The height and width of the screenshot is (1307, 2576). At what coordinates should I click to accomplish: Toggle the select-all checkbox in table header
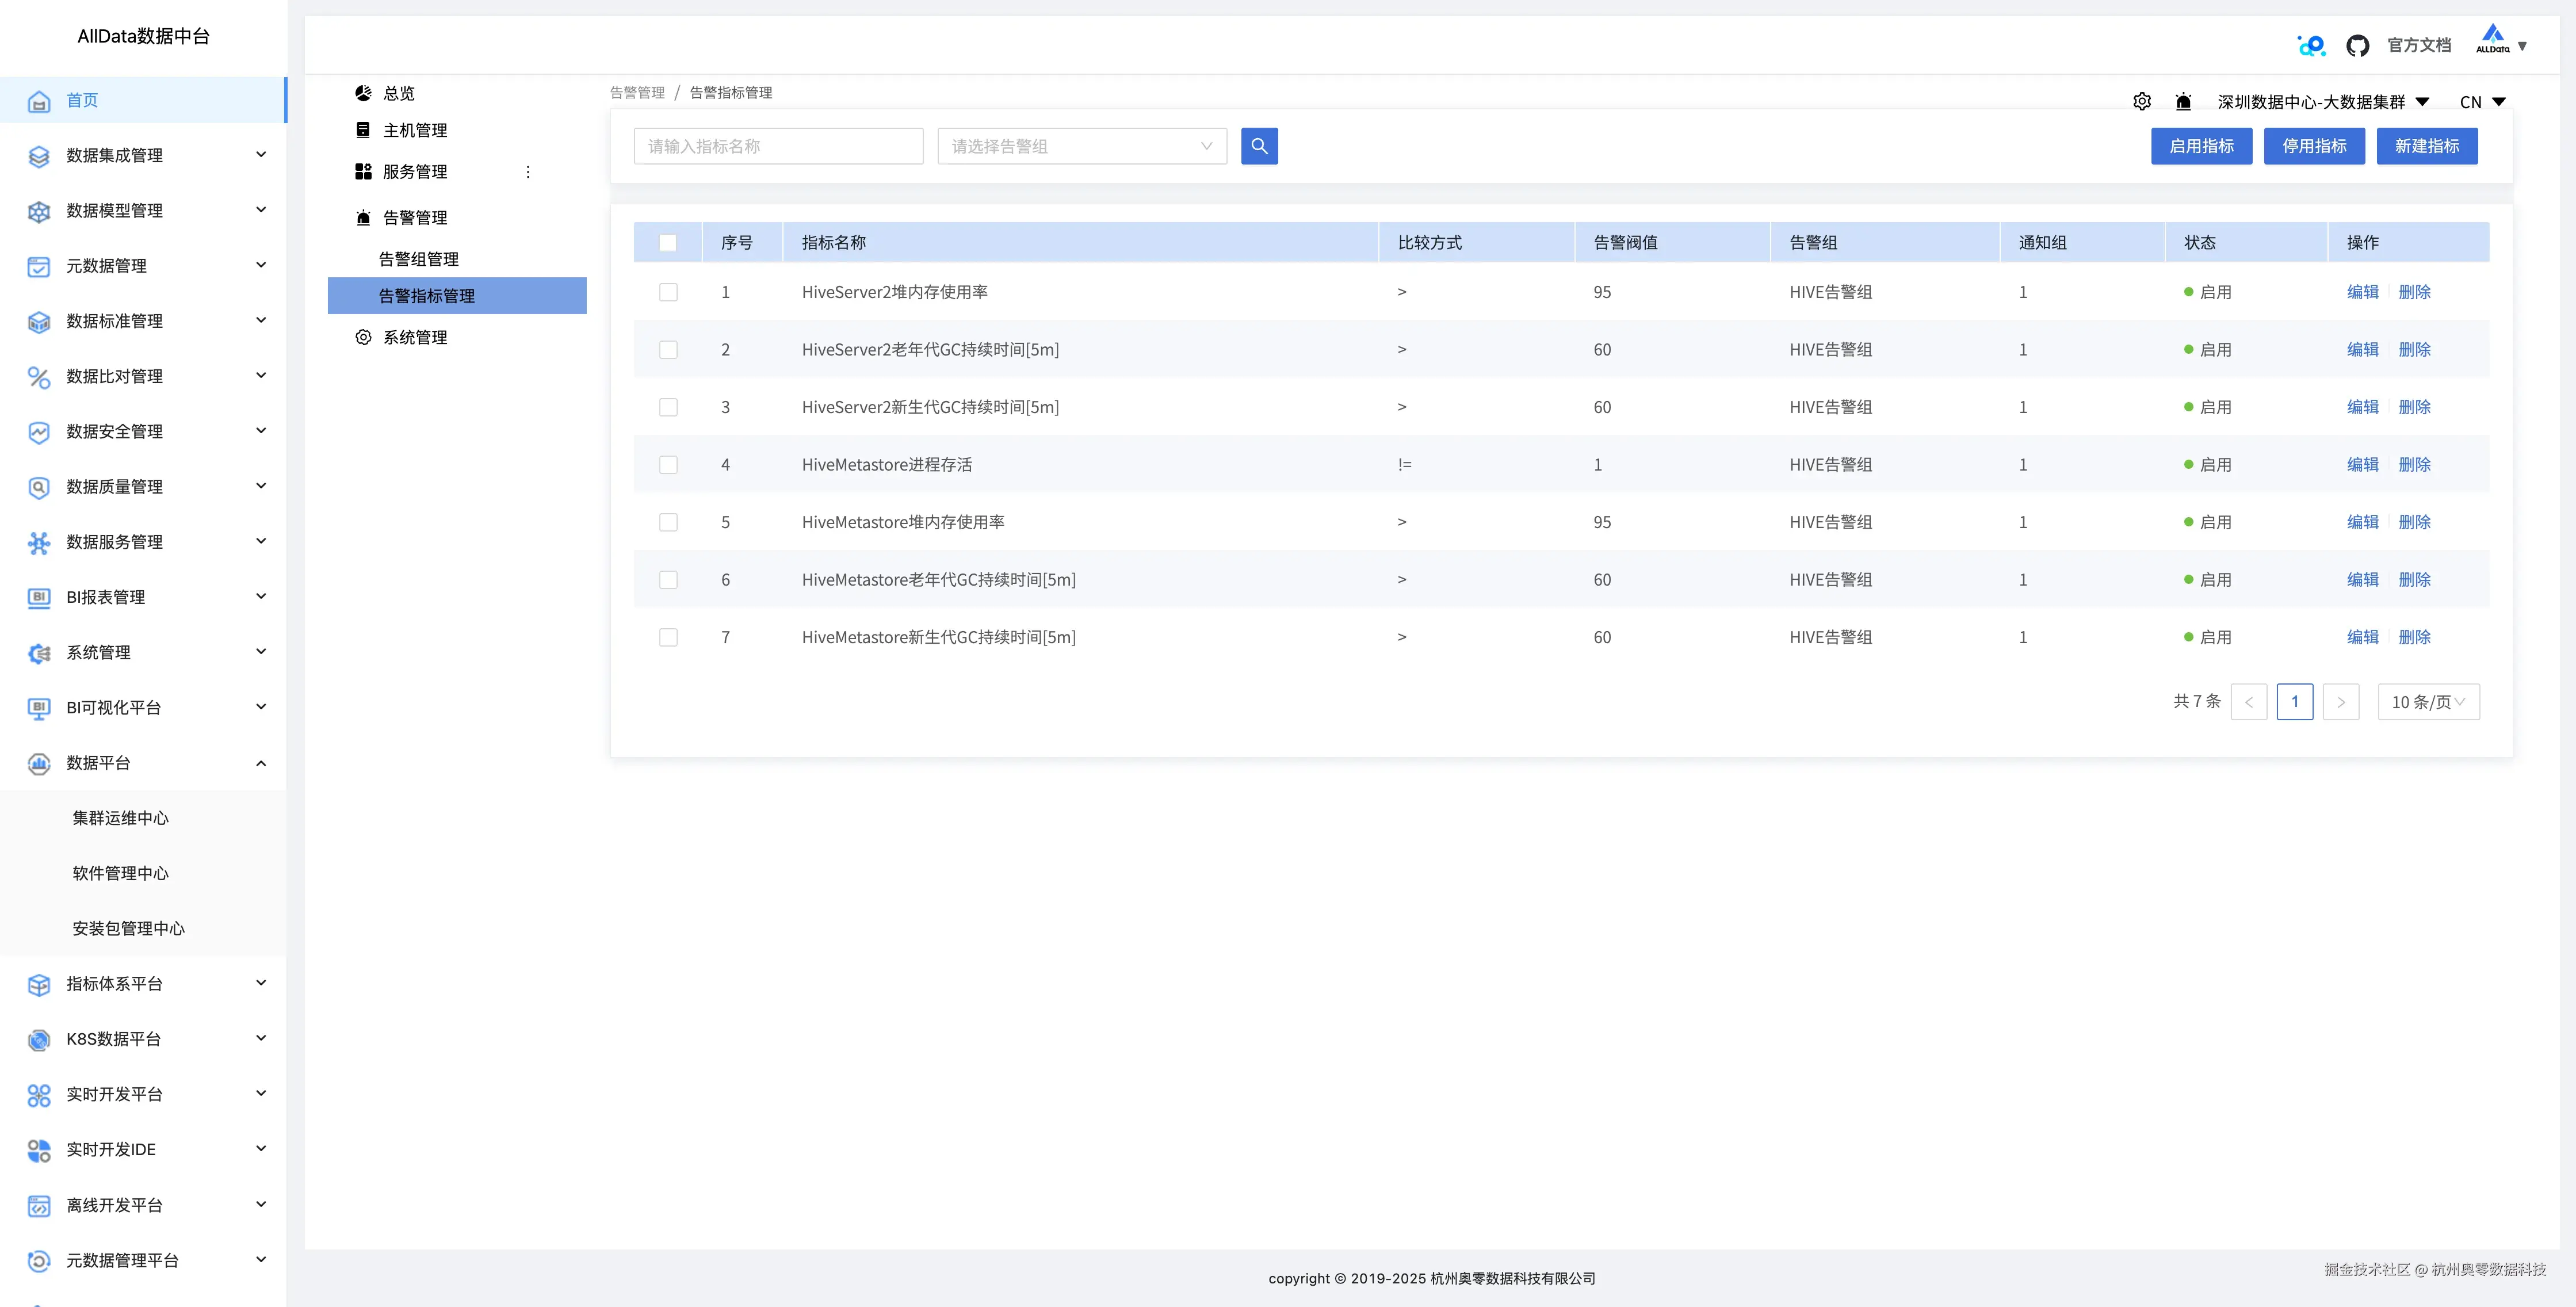668,243
